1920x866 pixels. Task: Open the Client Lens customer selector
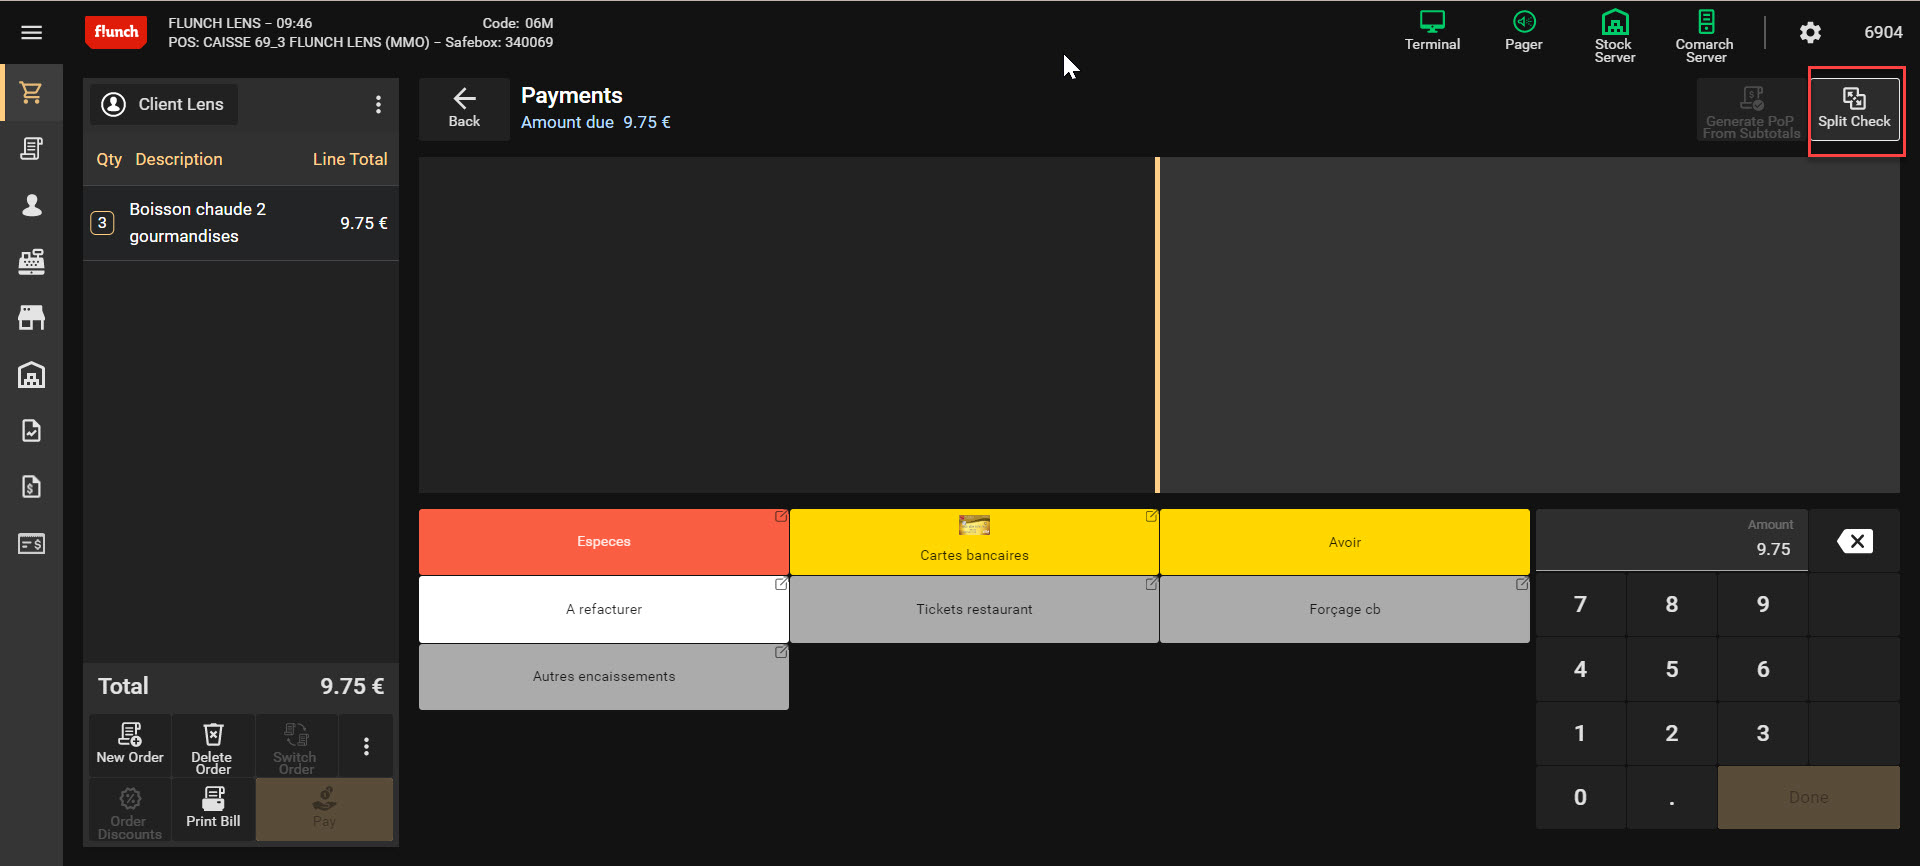click(x=164, y=104)
